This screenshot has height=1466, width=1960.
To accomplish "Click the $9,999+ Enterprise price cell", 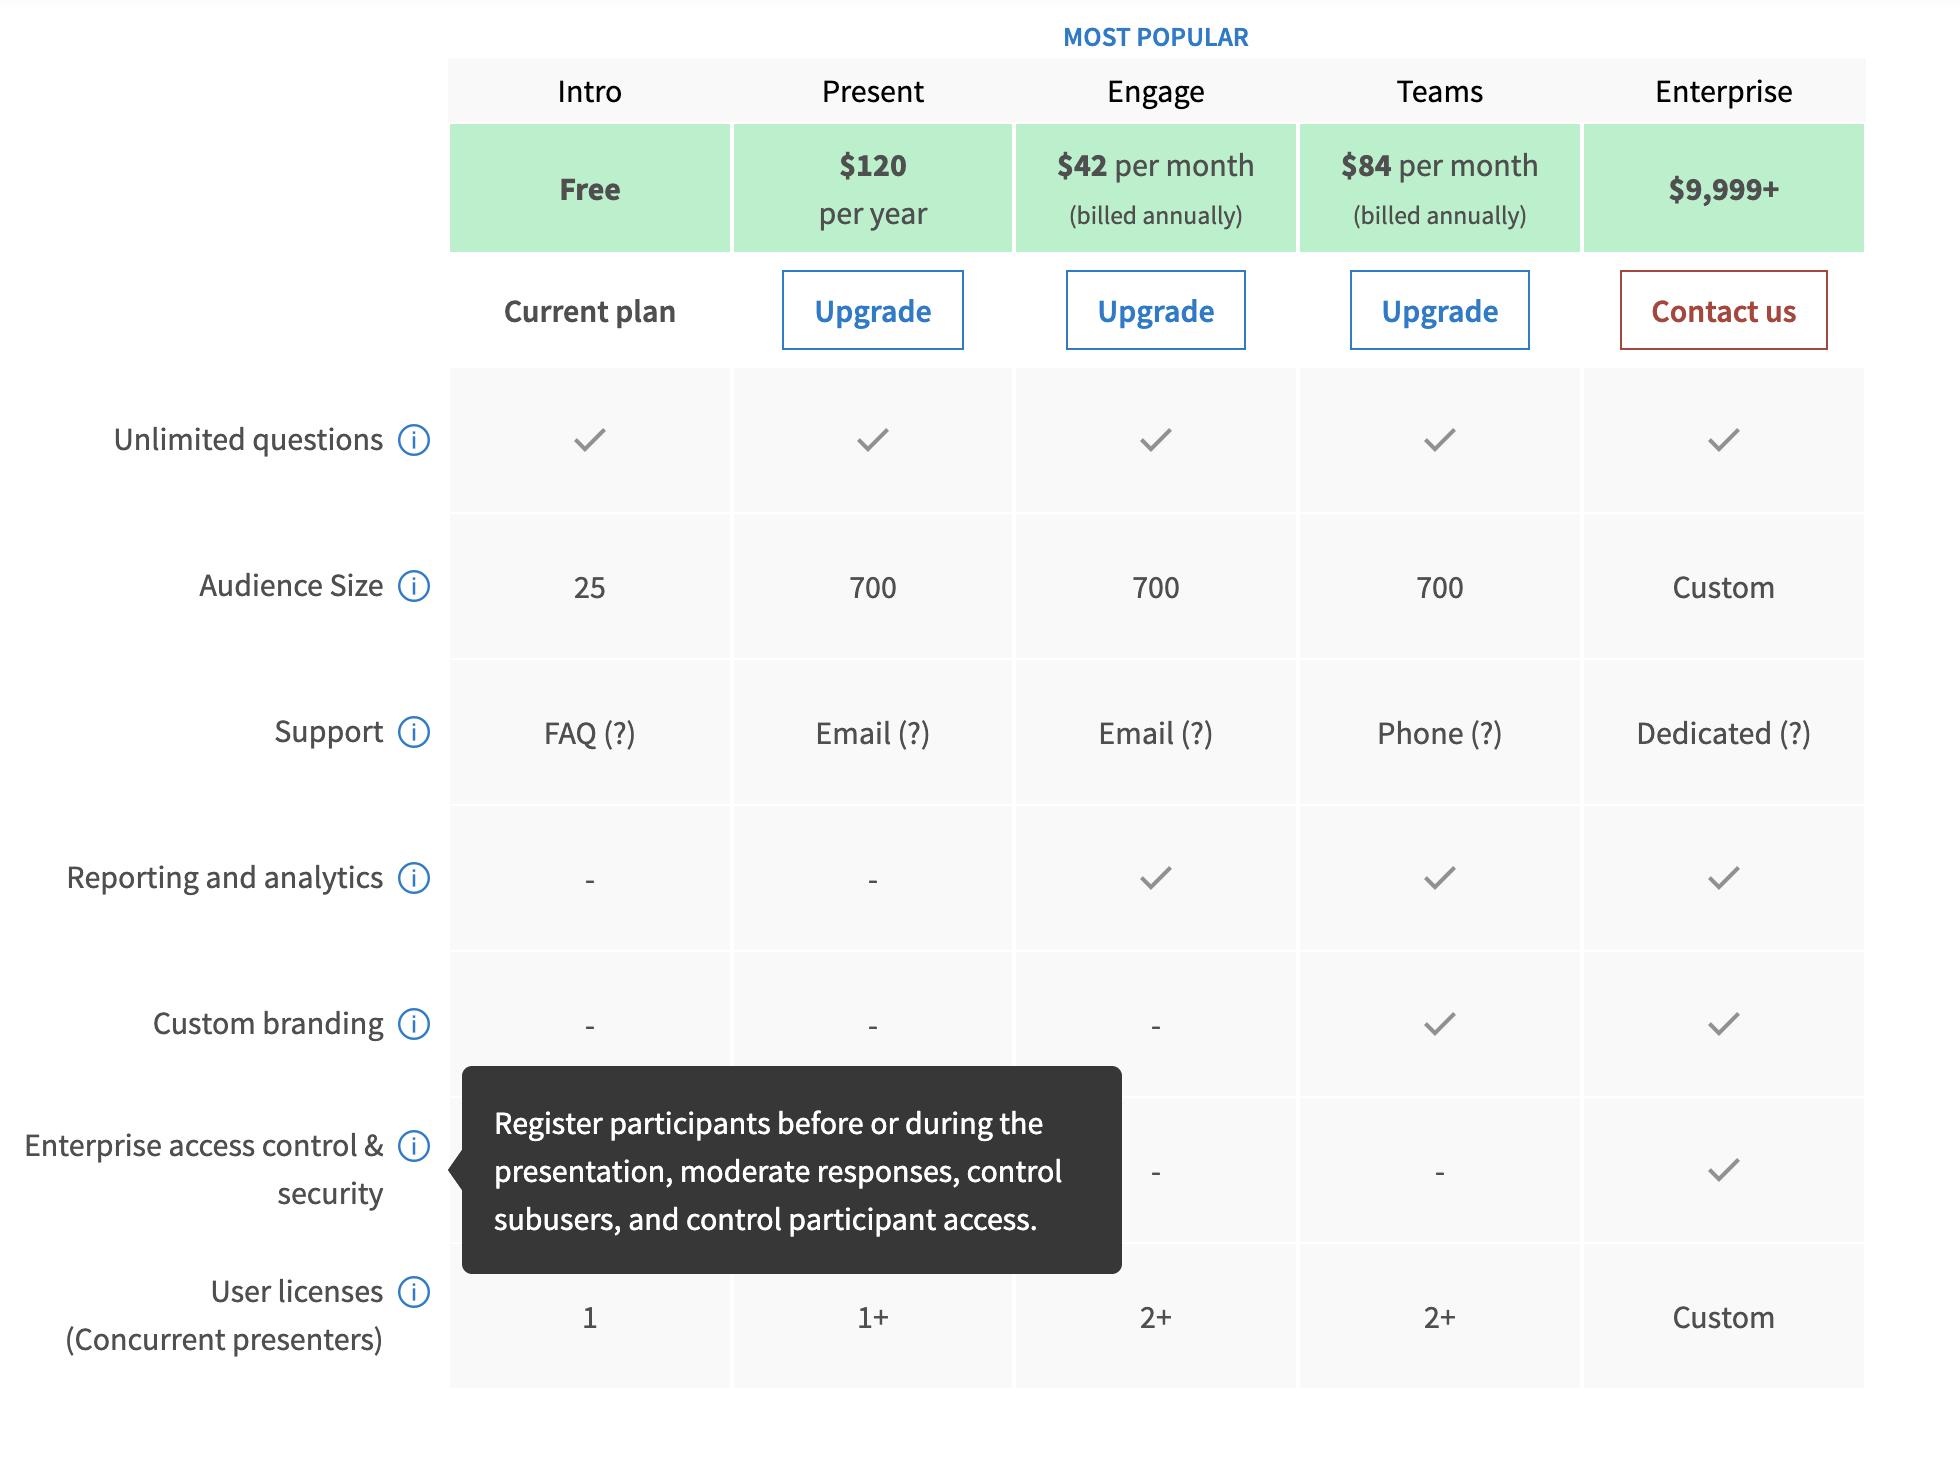I will click(1724, 188).
